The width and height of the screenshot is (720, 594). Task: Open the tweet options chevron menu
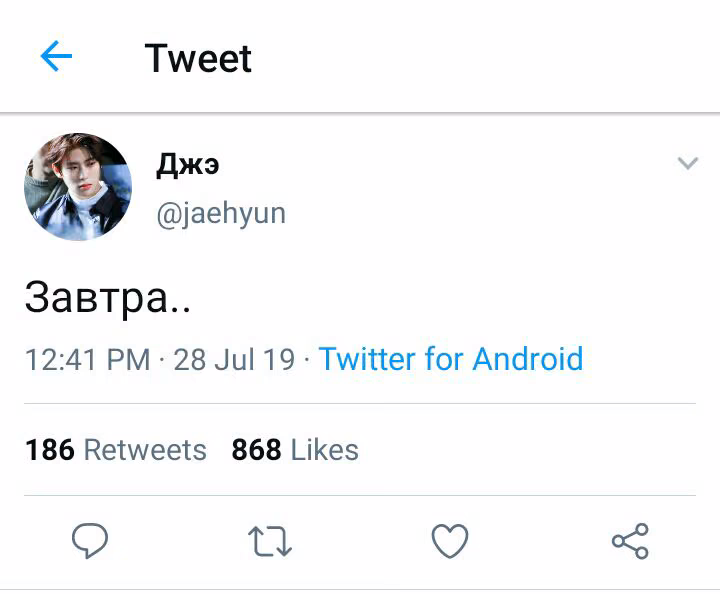pyautogui.click(x=688, y=163)
